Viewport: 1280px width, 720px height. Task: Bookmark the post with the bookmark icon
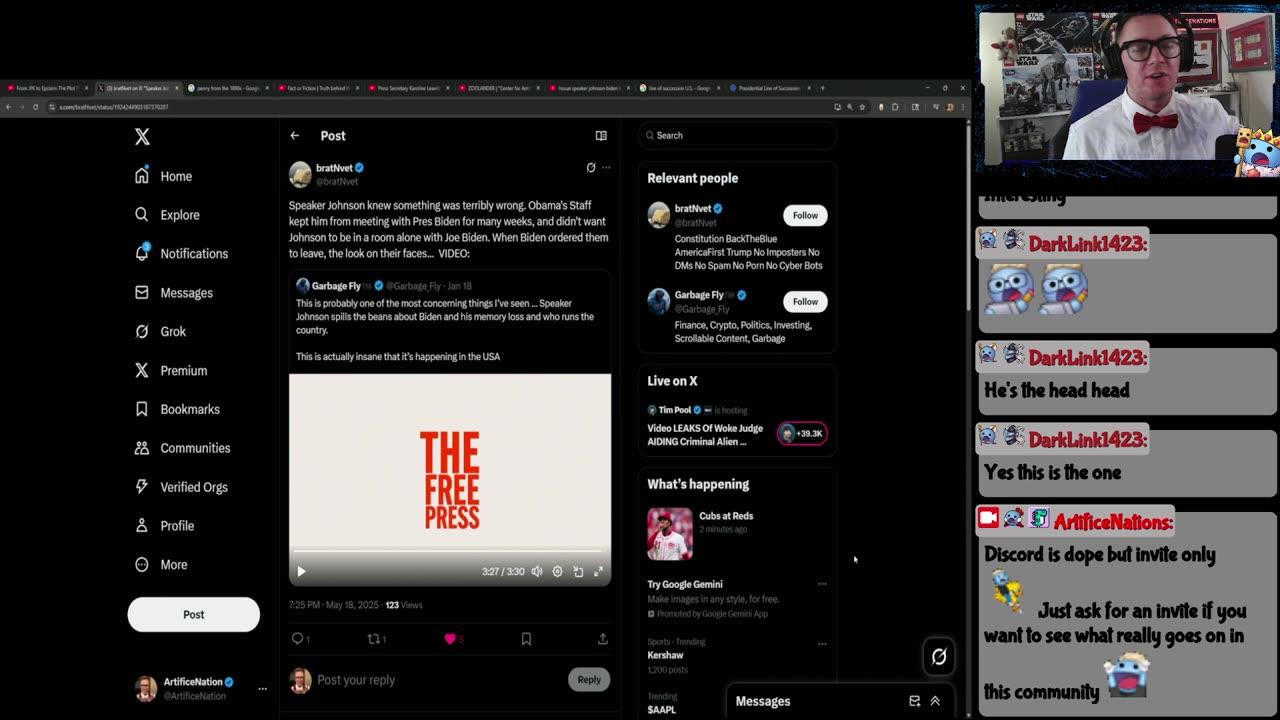pyautogui.click(x=526, y=639)
